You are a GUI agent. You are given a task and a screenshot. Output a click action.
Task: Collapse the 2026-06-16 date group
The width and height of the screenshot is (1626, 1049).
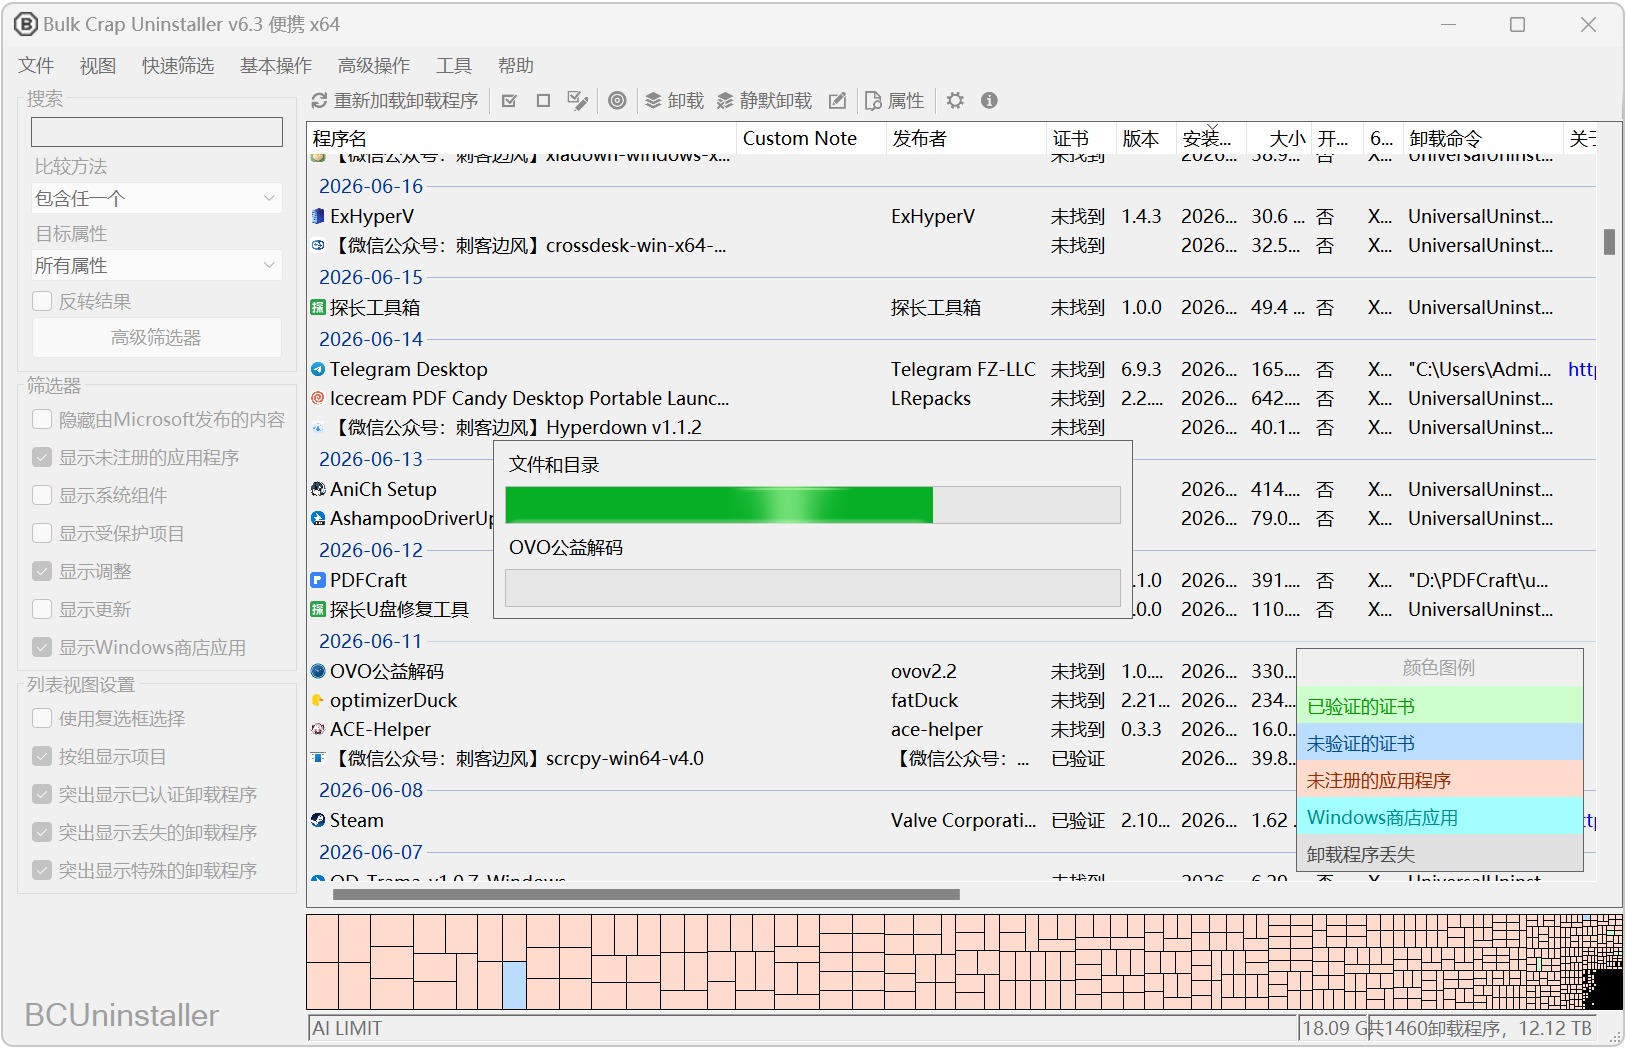click(371, 186)
